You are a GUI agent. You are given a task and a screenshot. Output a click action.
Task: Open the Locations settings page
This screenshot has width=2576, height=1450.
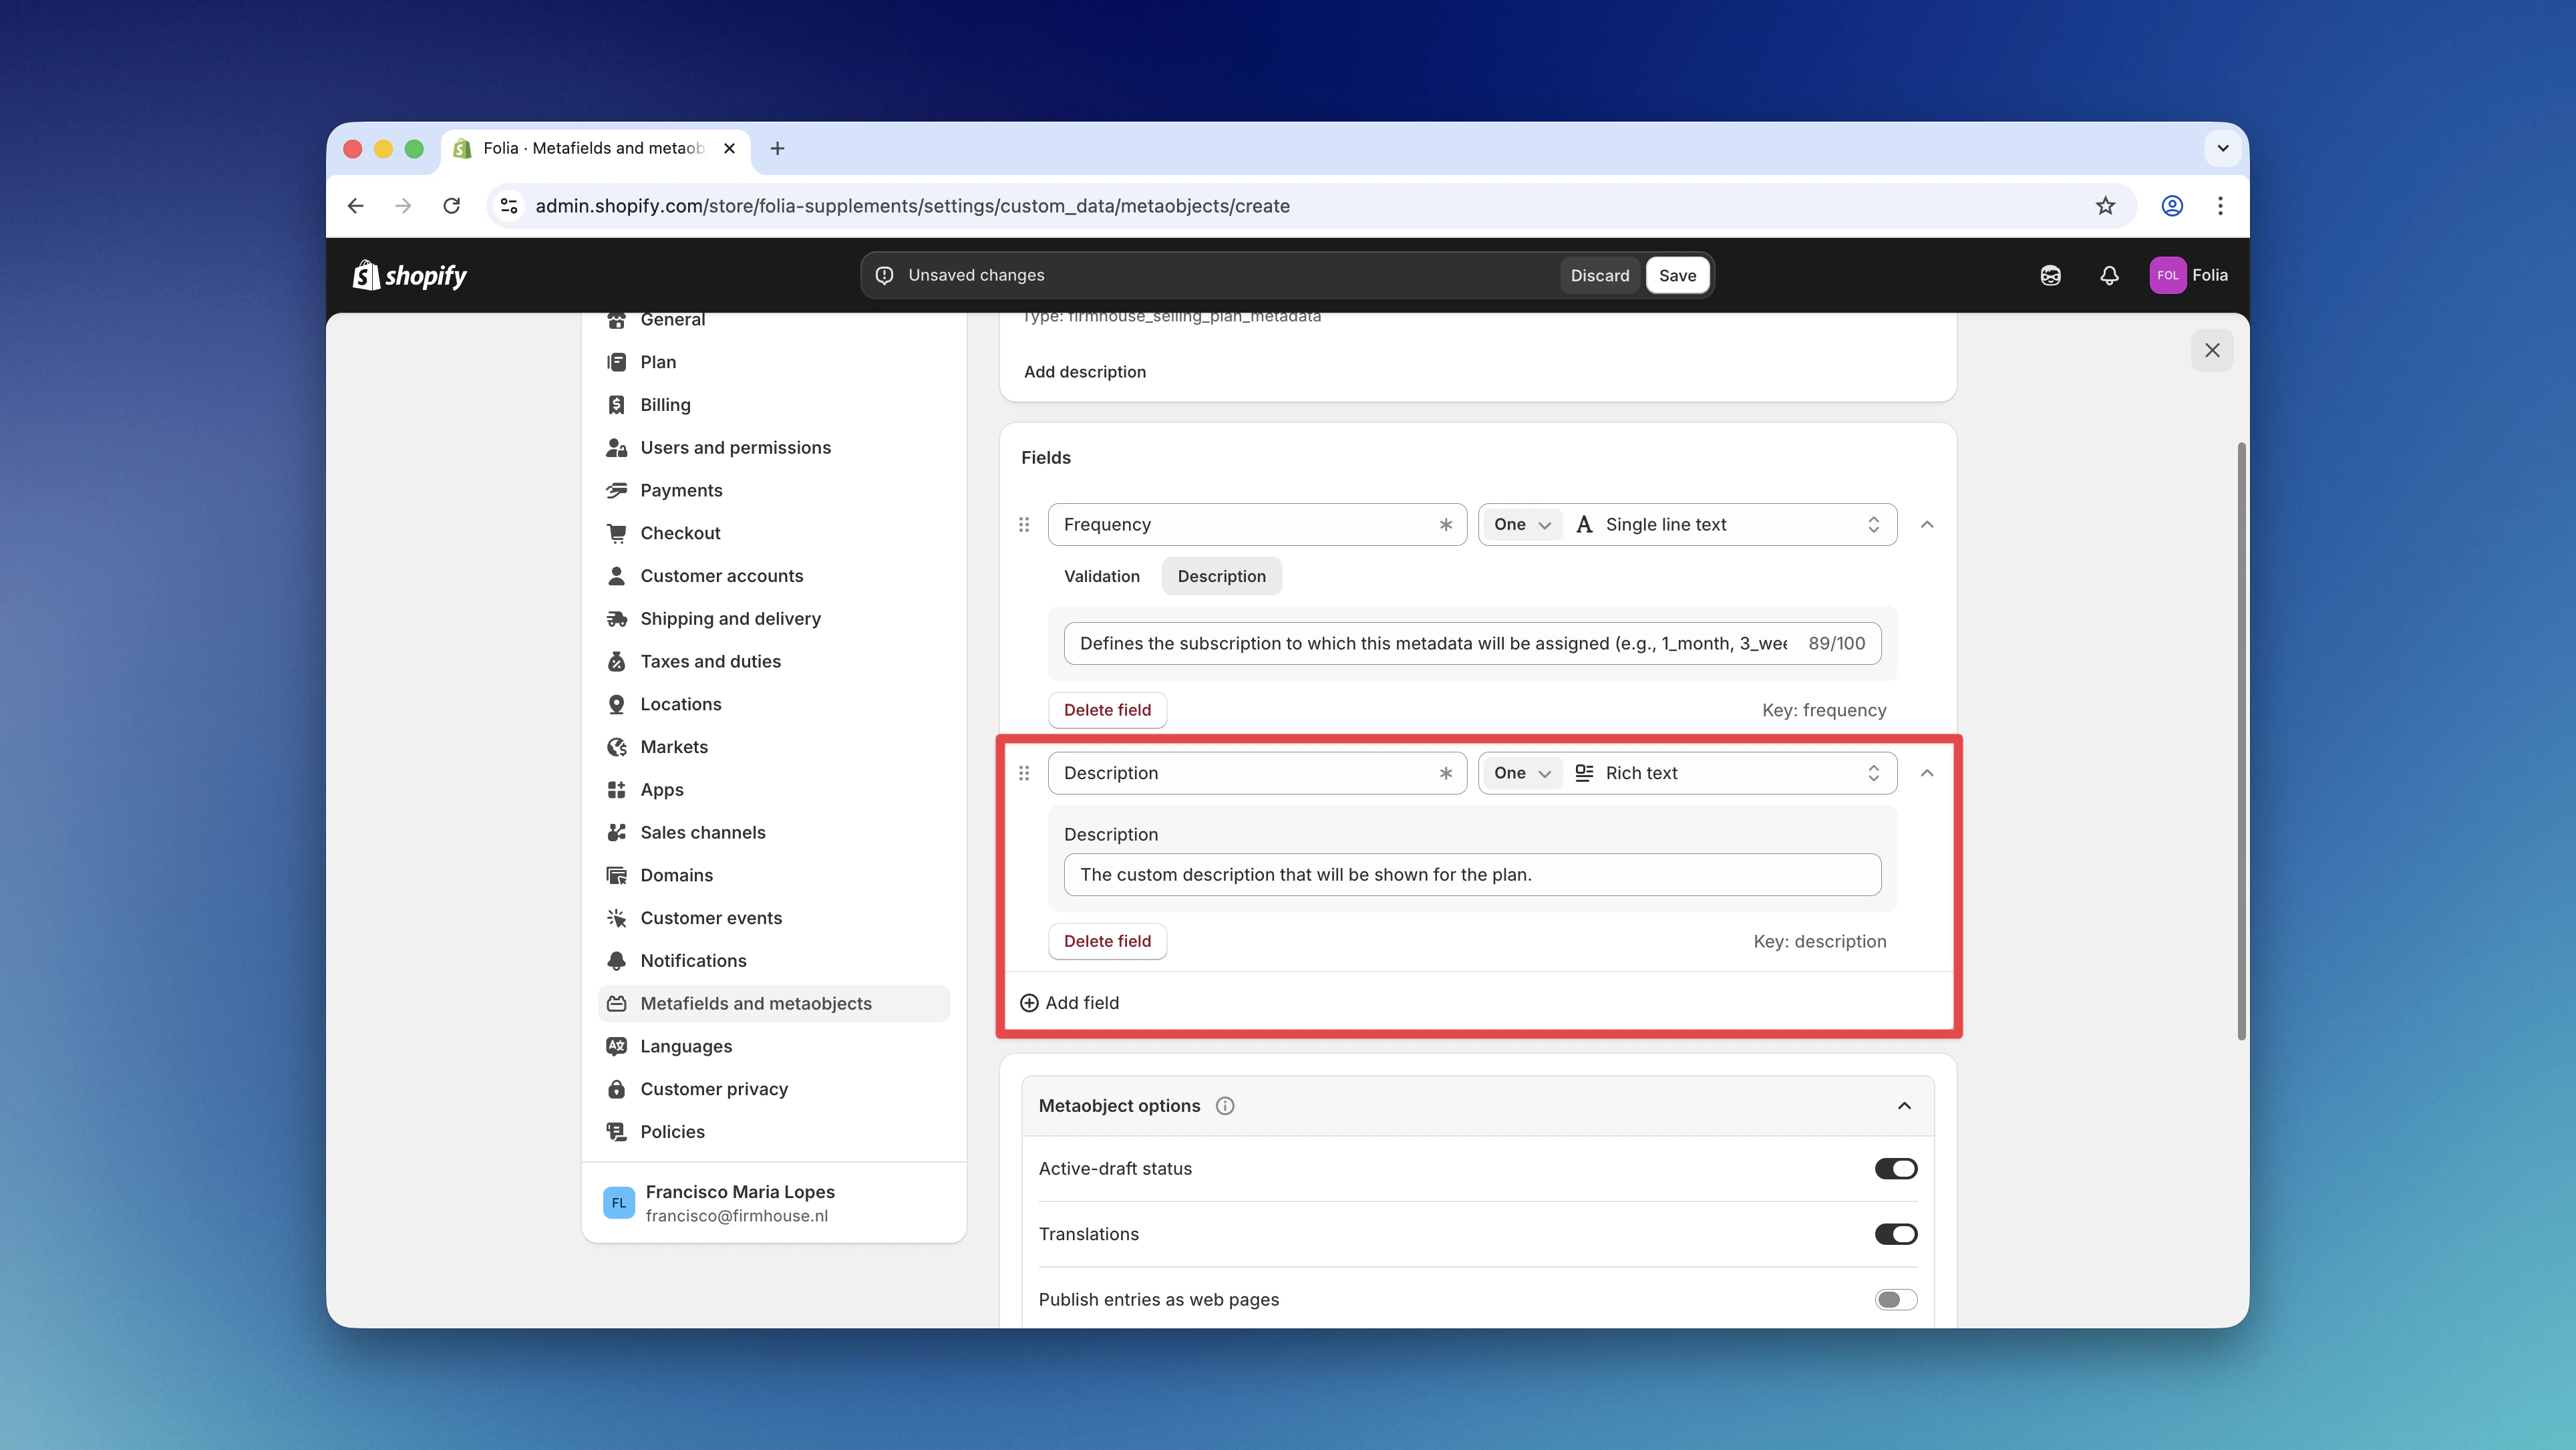[773, 704]
